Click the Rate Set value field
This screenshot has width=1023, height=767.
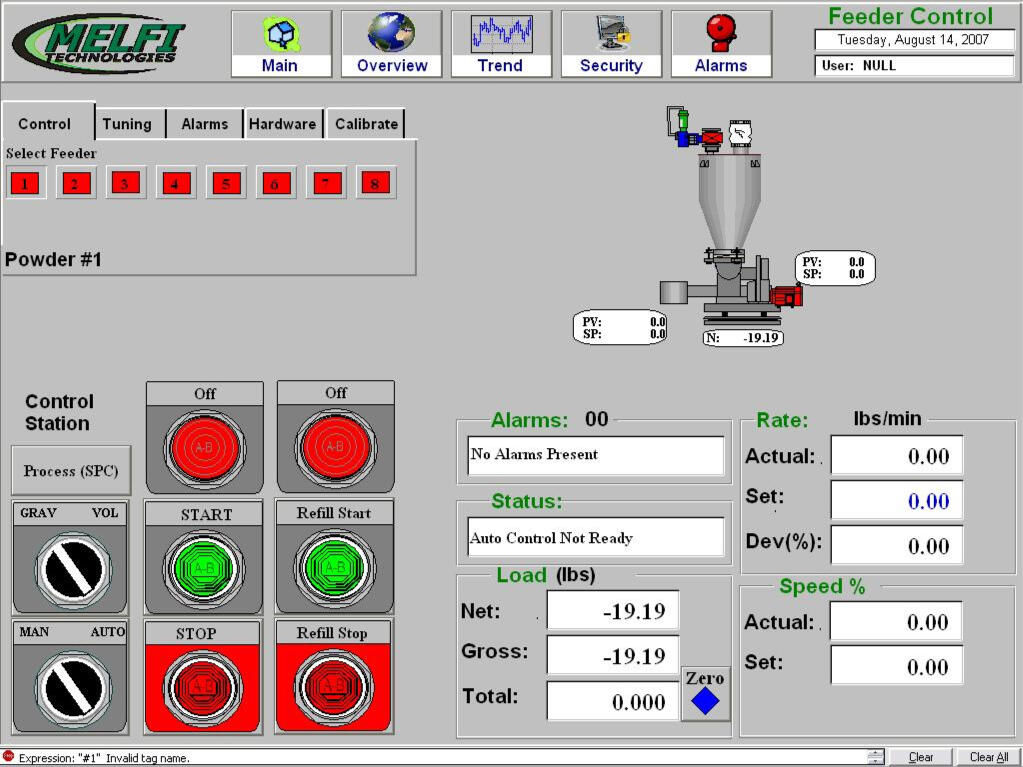click(x=897, y=501)
